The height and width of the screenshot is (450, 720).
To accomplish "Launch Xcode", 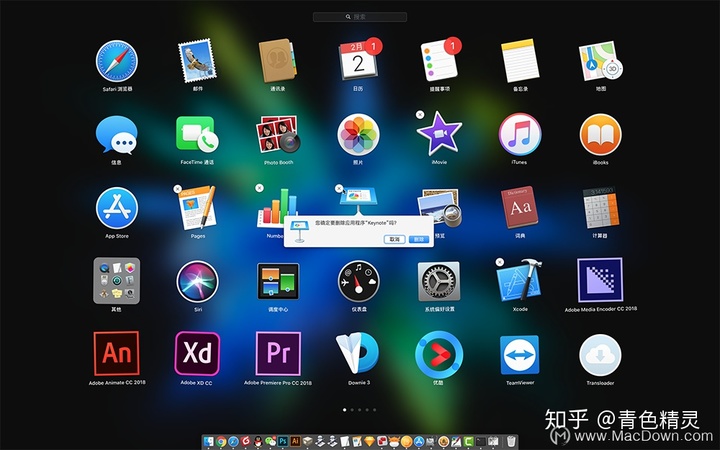I will [520, 281].
